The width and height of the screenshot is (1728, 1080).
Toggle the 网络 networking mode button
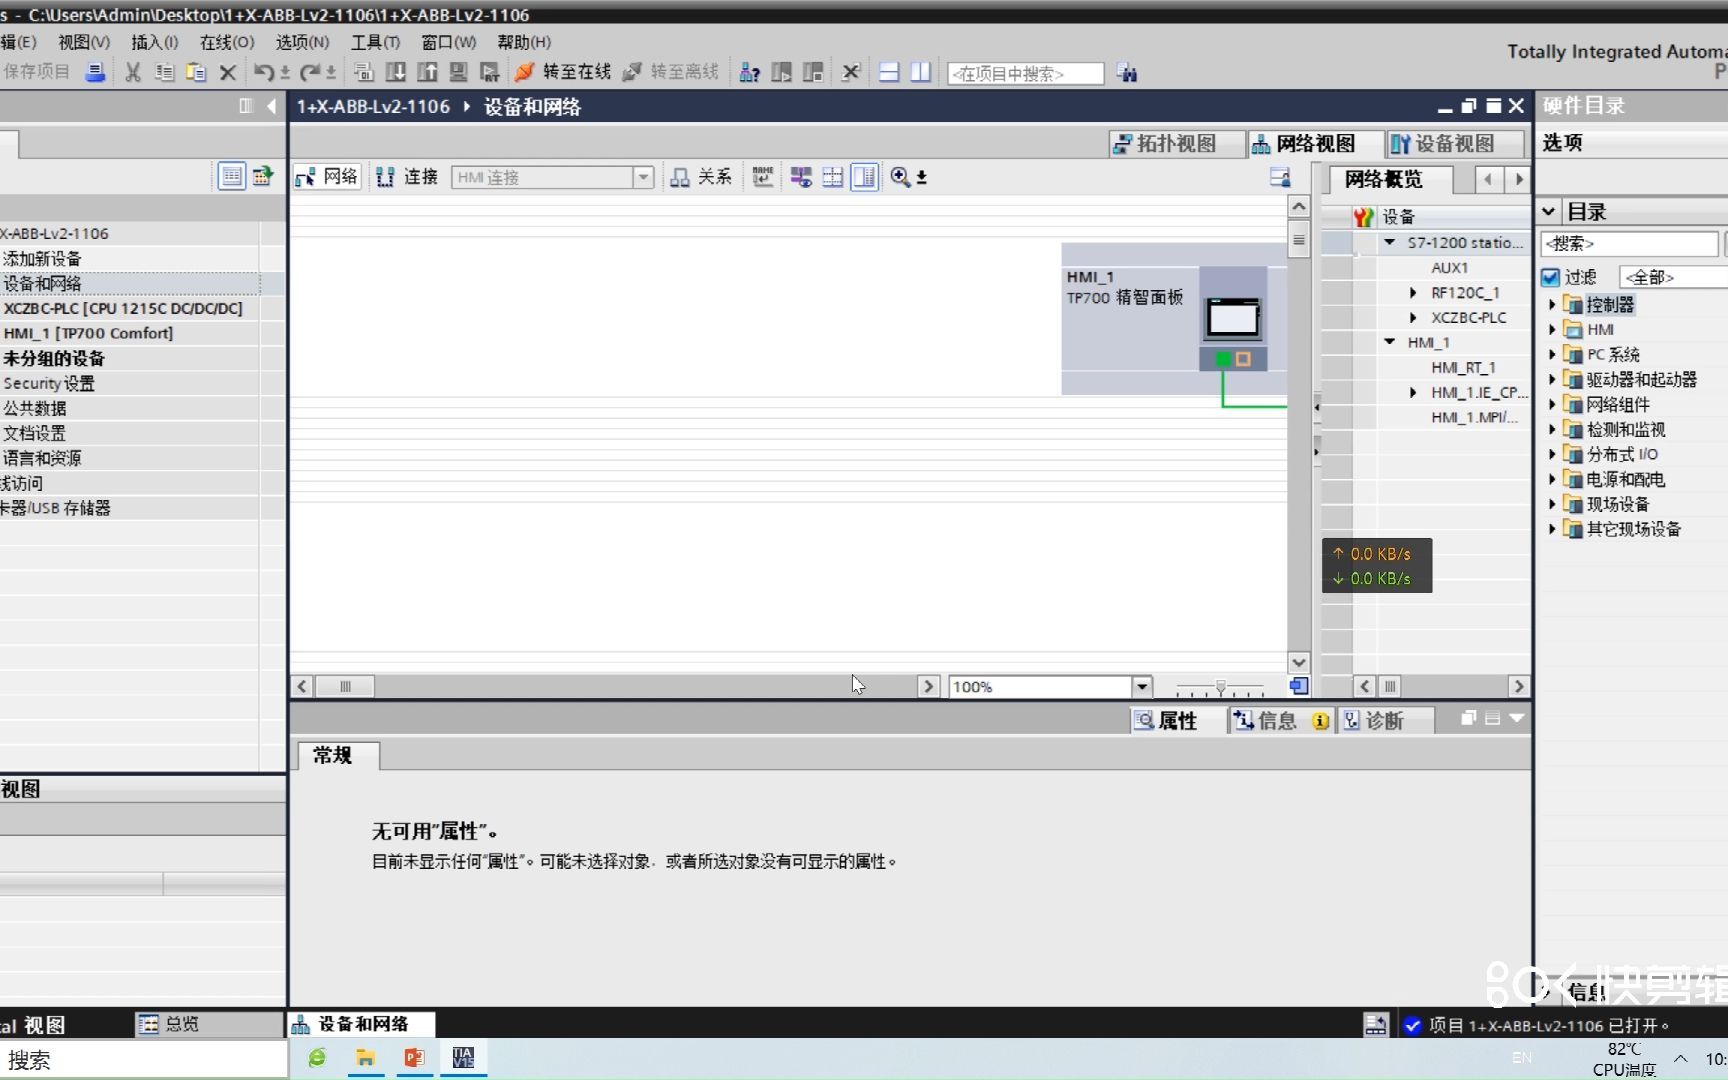click(x=327, y=177)
